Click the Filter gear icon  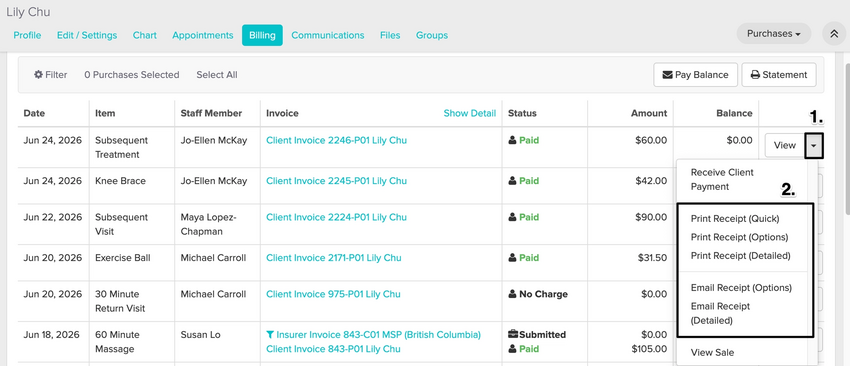[38, 75]
